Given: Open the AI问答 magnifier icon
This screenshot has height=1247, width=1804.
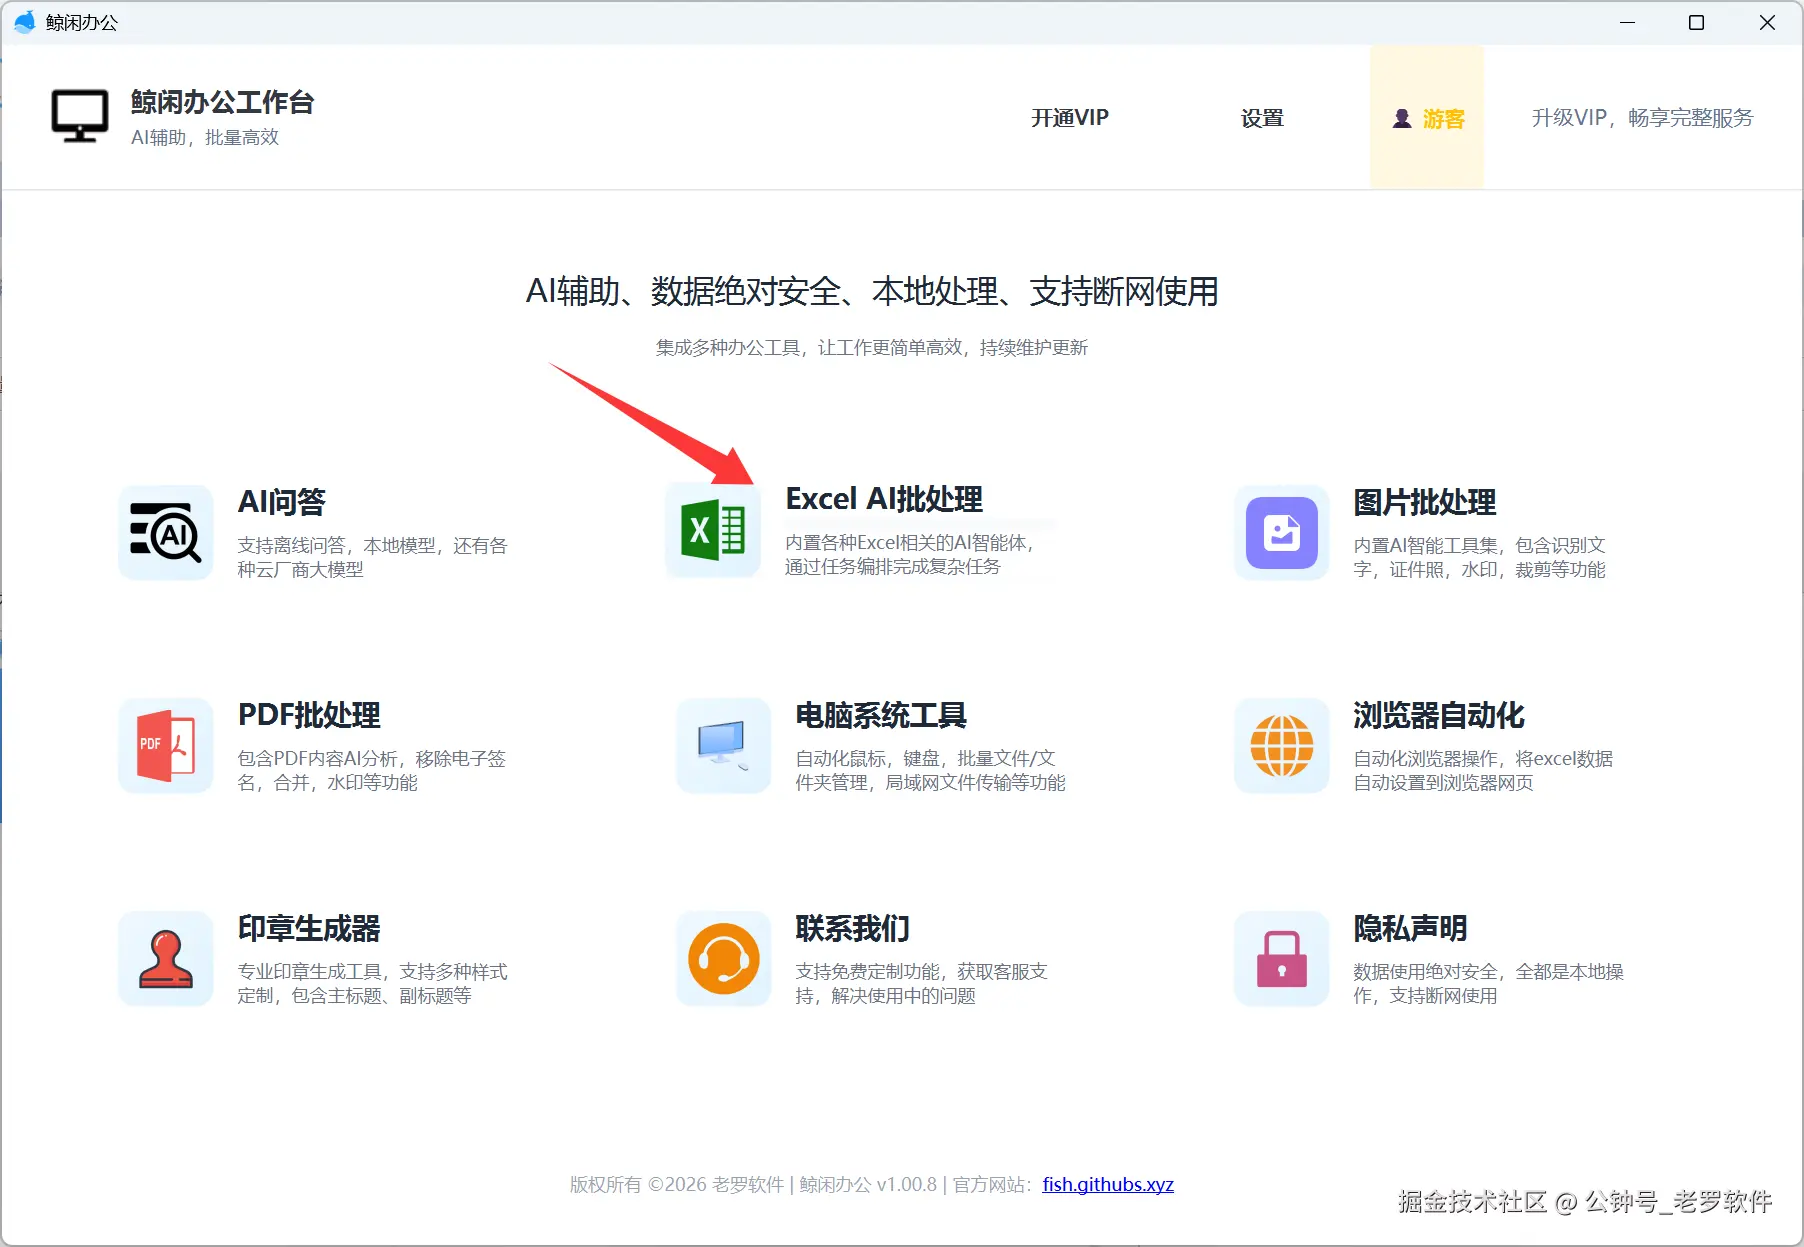Looking at the screenshot, I should coord(166,533).
